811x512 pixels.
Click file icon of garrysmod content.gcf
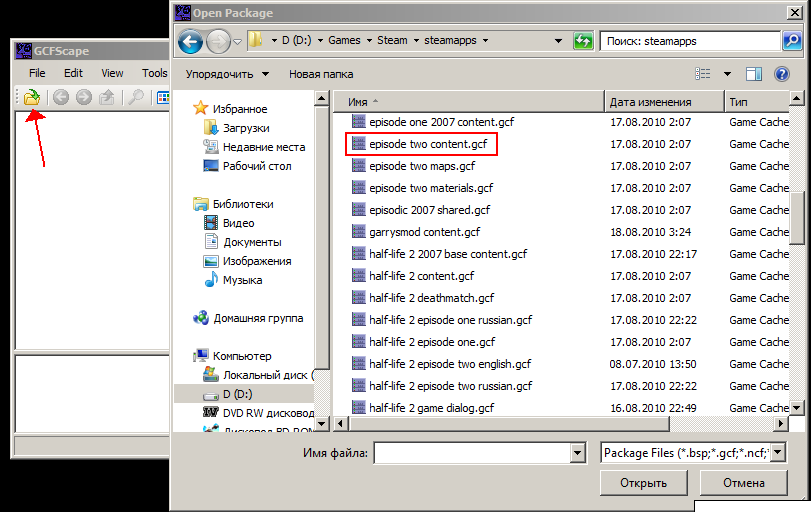(358, 231)
